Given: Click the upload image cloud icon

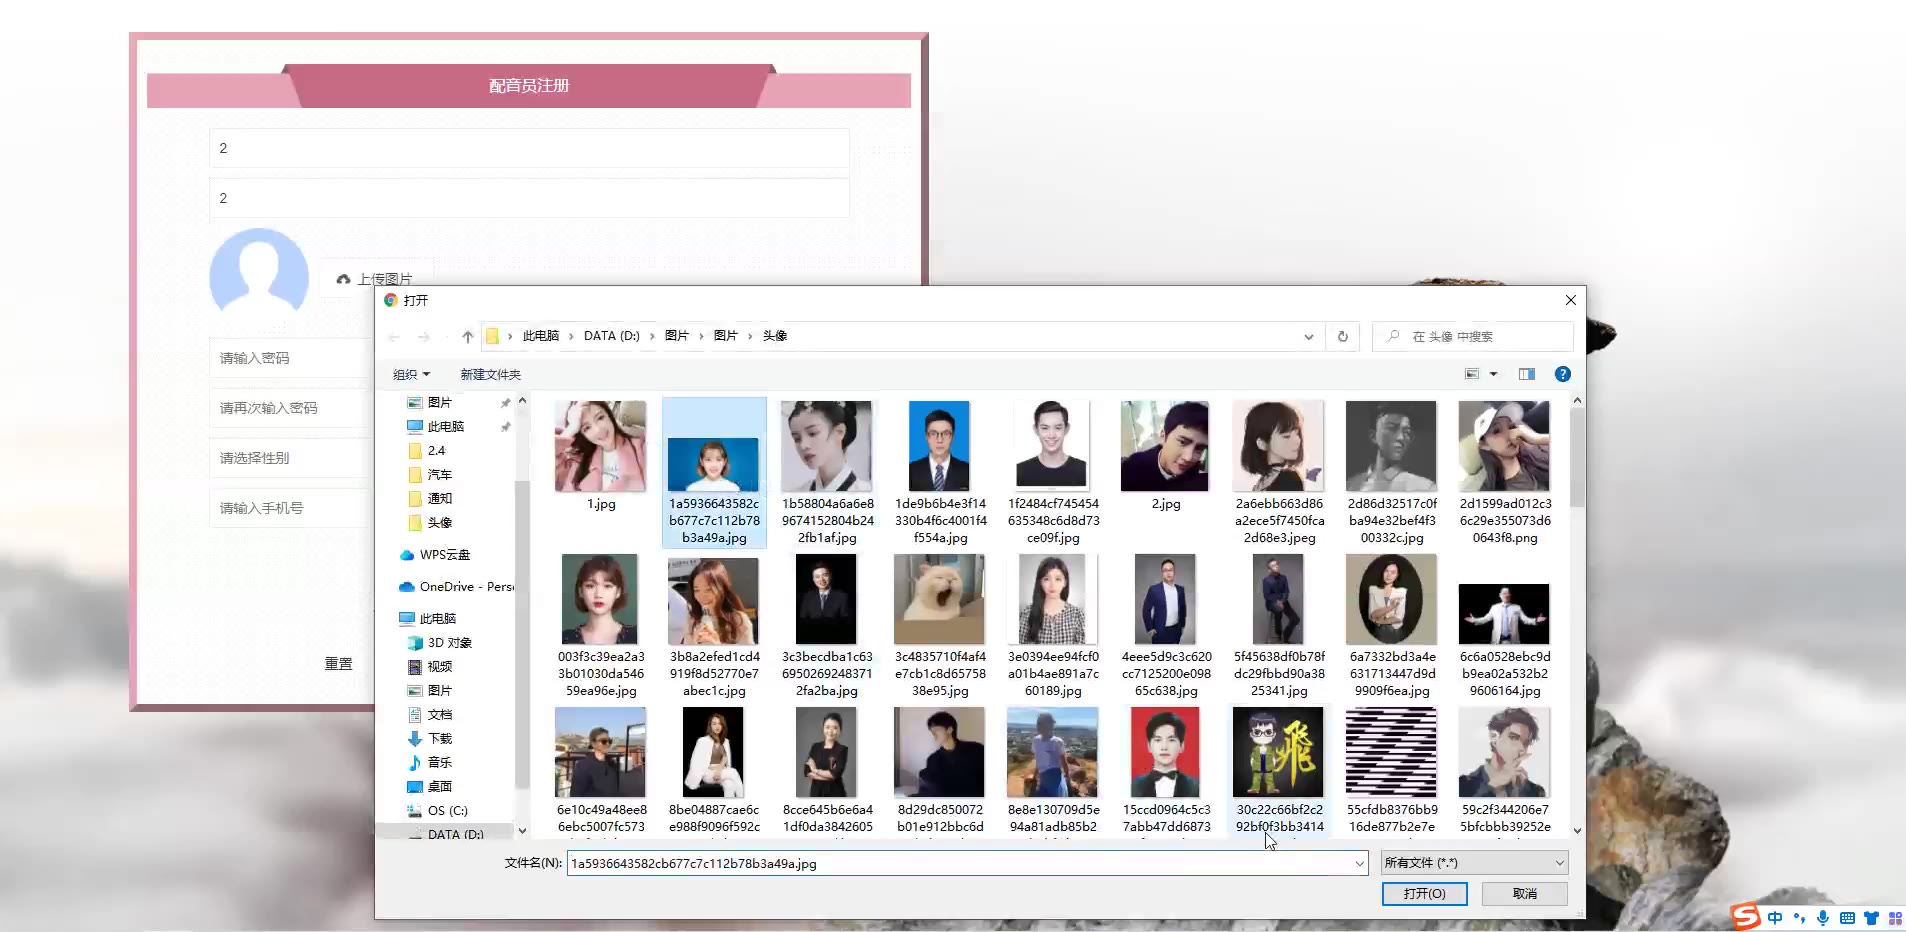Looking at the screenshot, I should pyautogui.click(x=343, y=279).
